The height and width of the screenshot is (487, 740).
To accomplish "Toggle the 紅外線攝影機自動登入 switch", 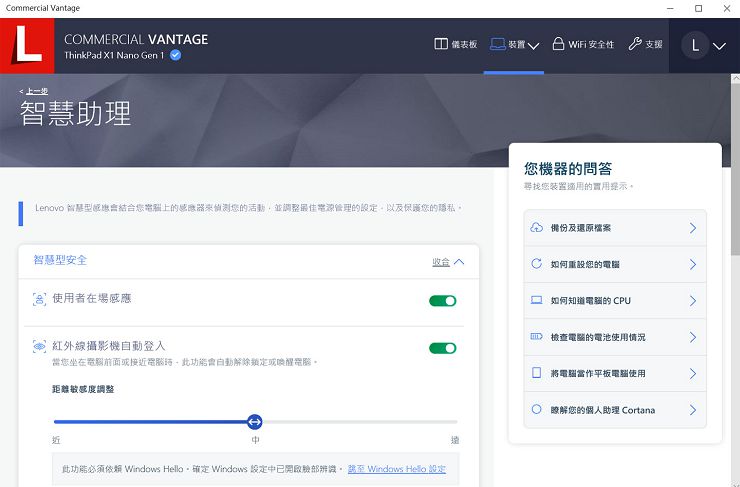I will (443, 348).
